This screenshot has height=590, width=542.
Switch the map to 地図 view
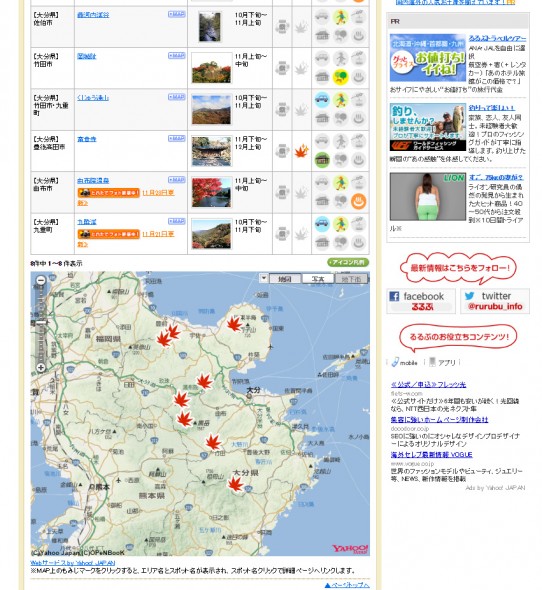(285, 279)
